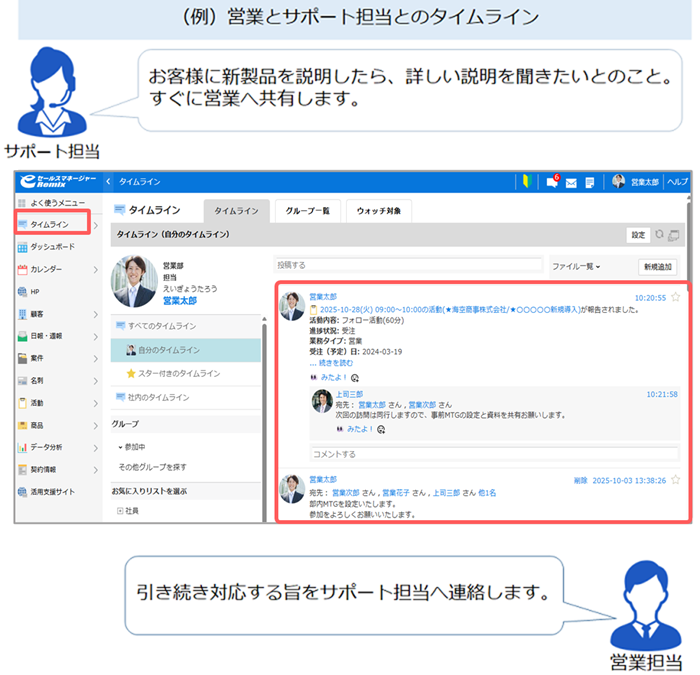Star the first post at 10:20:55
The image size is (700, 675).
pos(675,297)
